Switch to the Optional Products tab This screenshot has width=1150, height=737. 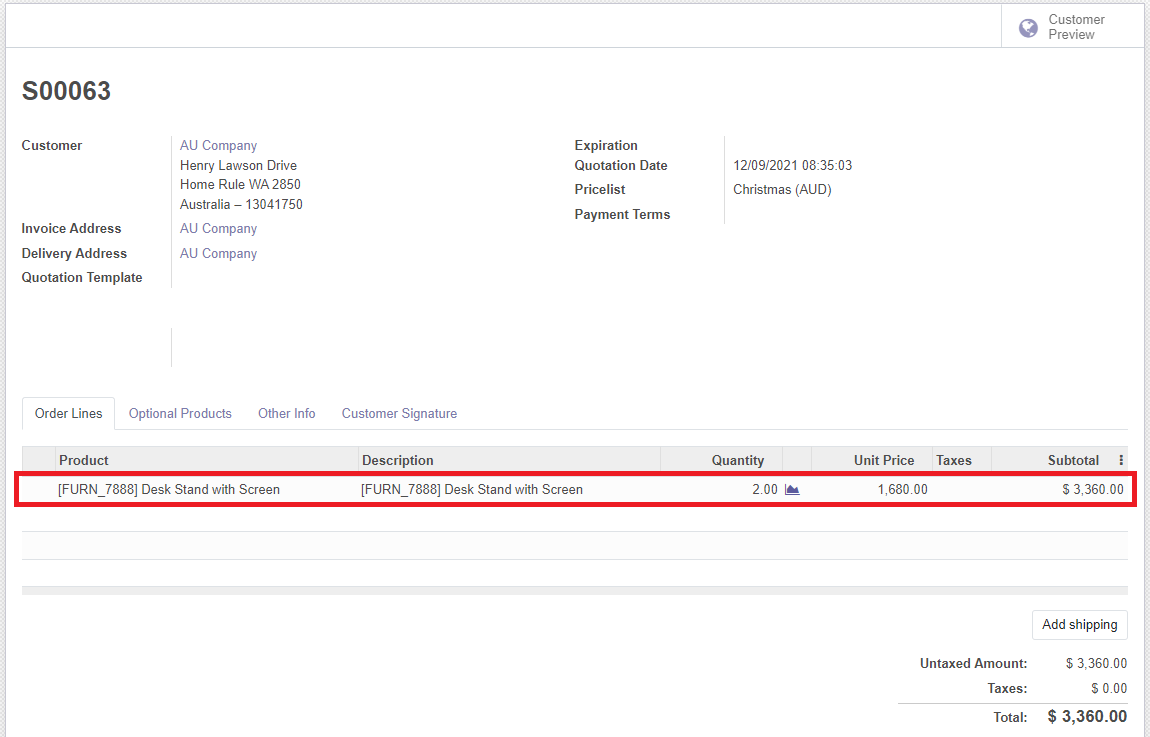point(180,414)
